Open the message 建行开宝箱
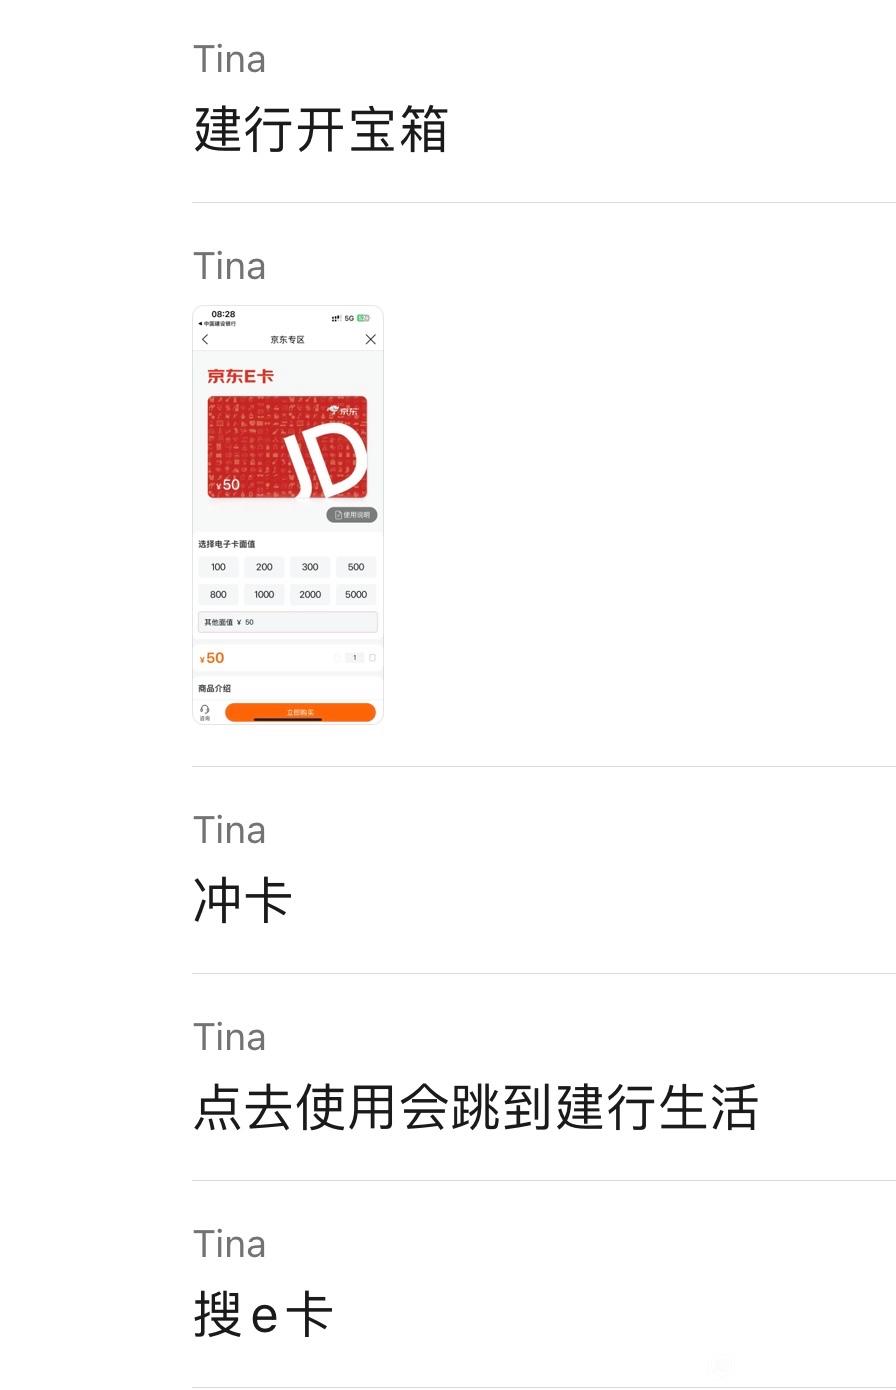Image resolution: width=896 pixels, height=1390 pixels. (x=320, y=130)
